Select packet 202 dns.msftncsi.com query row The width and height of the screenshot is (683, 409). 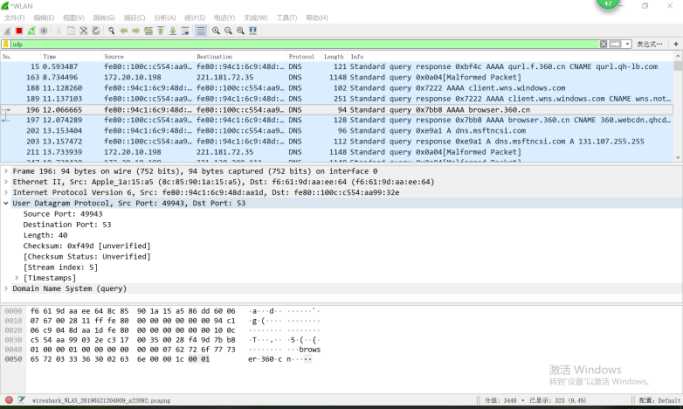point(337,131)
